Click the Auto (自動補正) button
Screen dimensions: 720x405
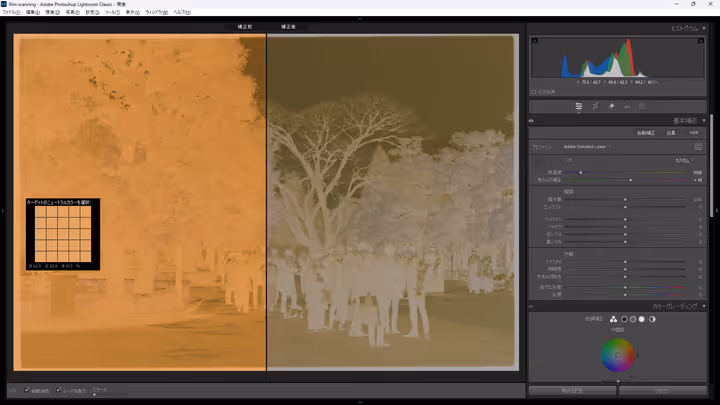[648, 132]
